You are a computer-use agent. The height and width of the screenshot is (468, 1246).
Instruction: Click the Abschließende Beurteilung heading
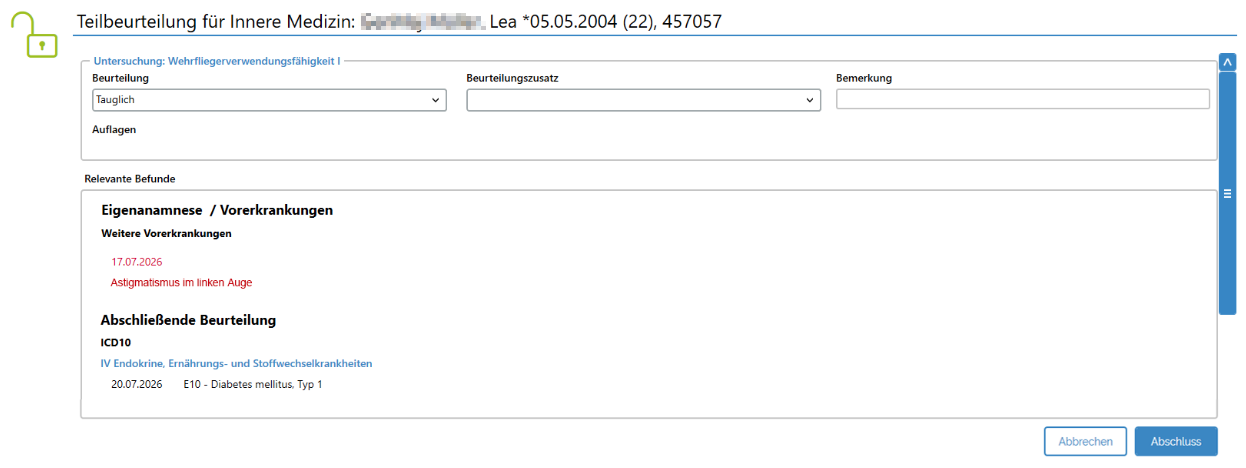click(188, 320)
